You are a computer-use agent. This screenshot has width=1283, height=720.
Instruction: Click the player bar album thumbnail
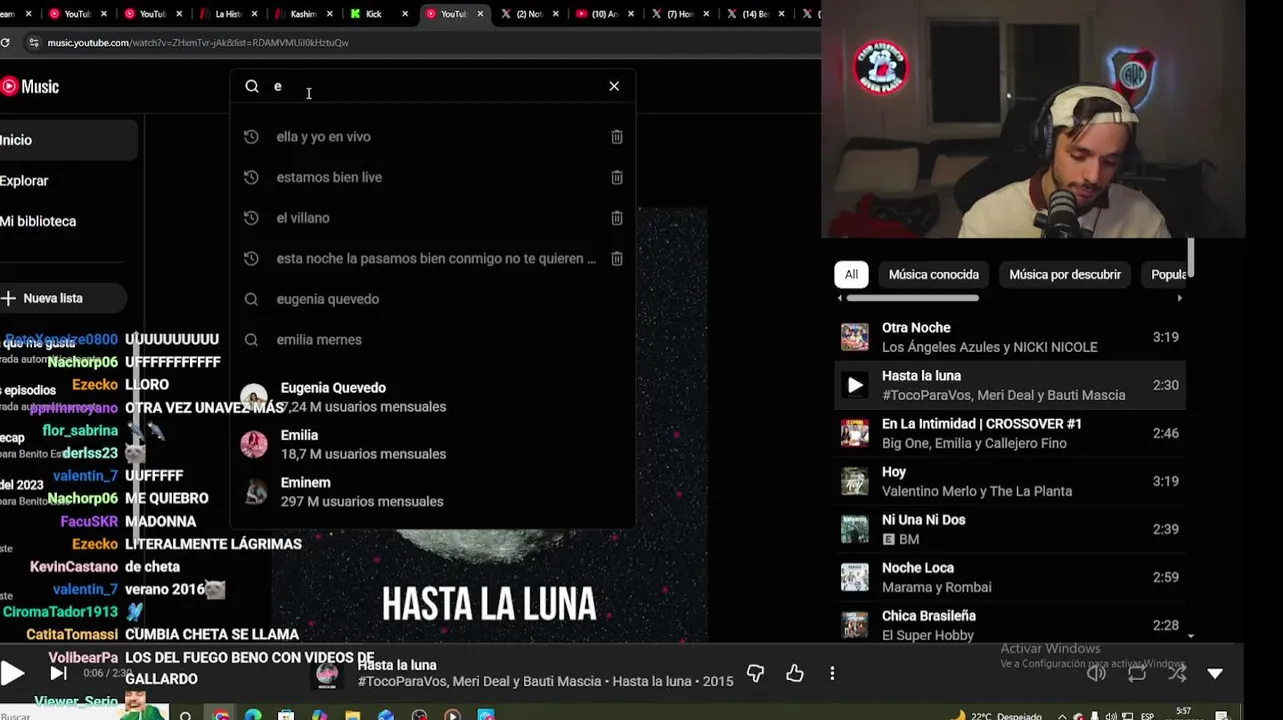click(x=327, y=674)
